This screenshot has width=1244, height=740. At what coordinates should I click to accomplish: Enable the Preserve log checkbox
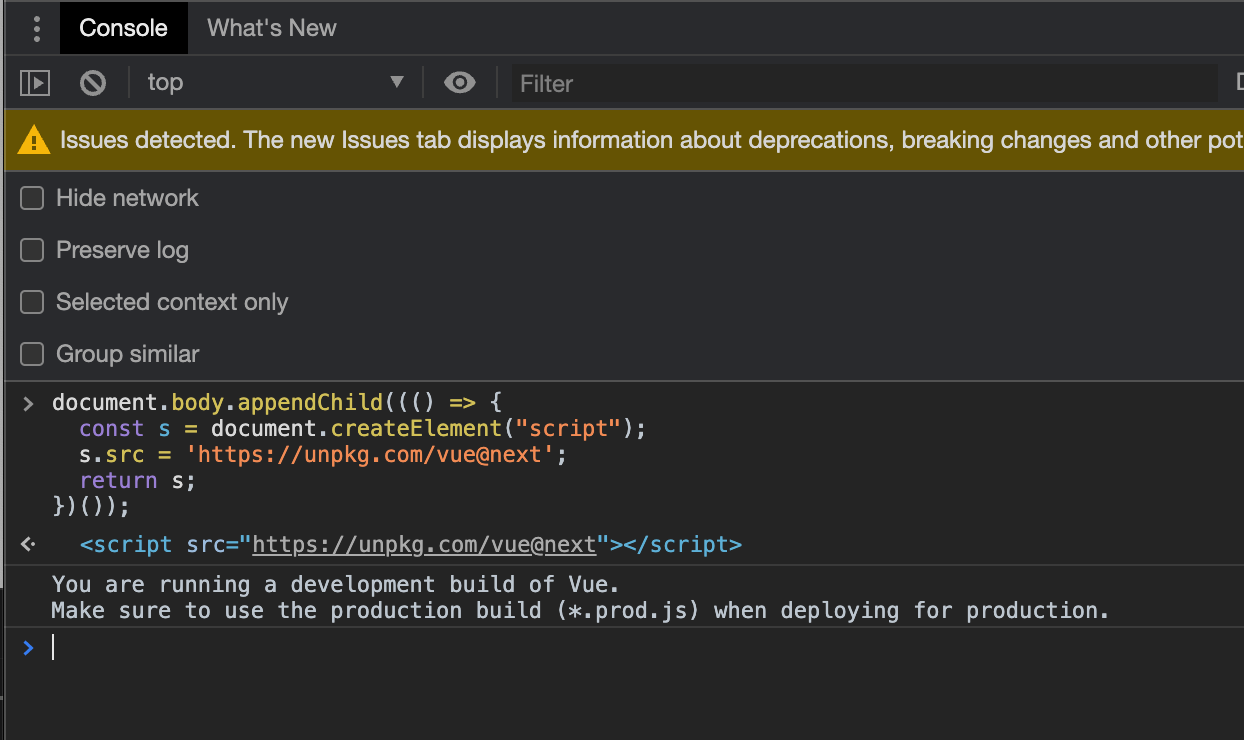point(33,250)
